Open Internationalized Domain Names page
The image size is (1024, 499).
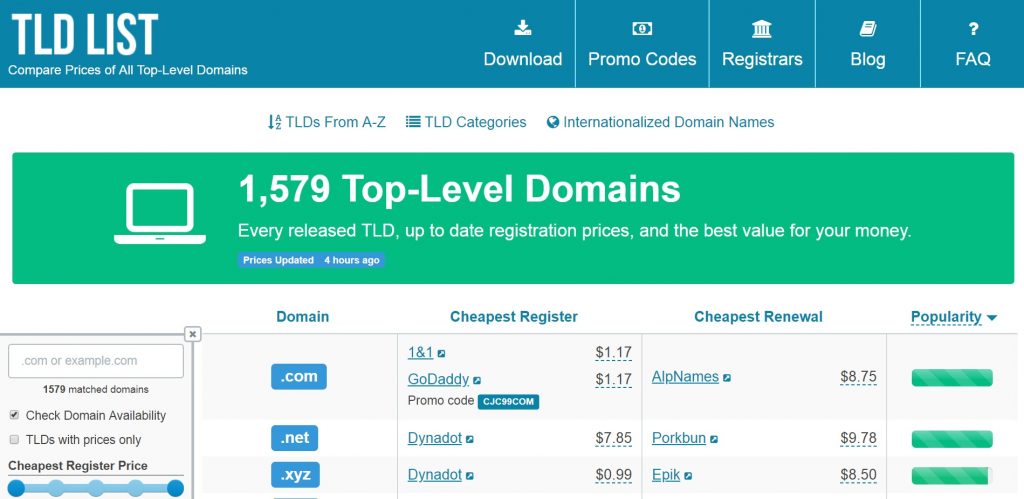(660, 122)
